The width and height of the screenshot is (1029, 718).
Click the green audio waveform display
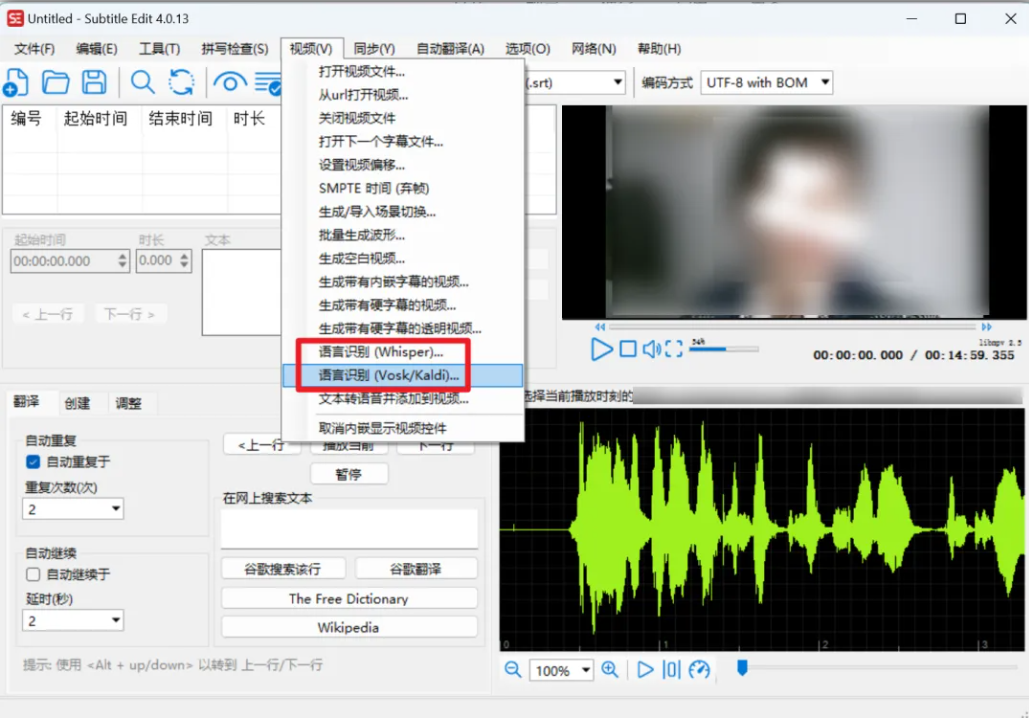[762, 529]
